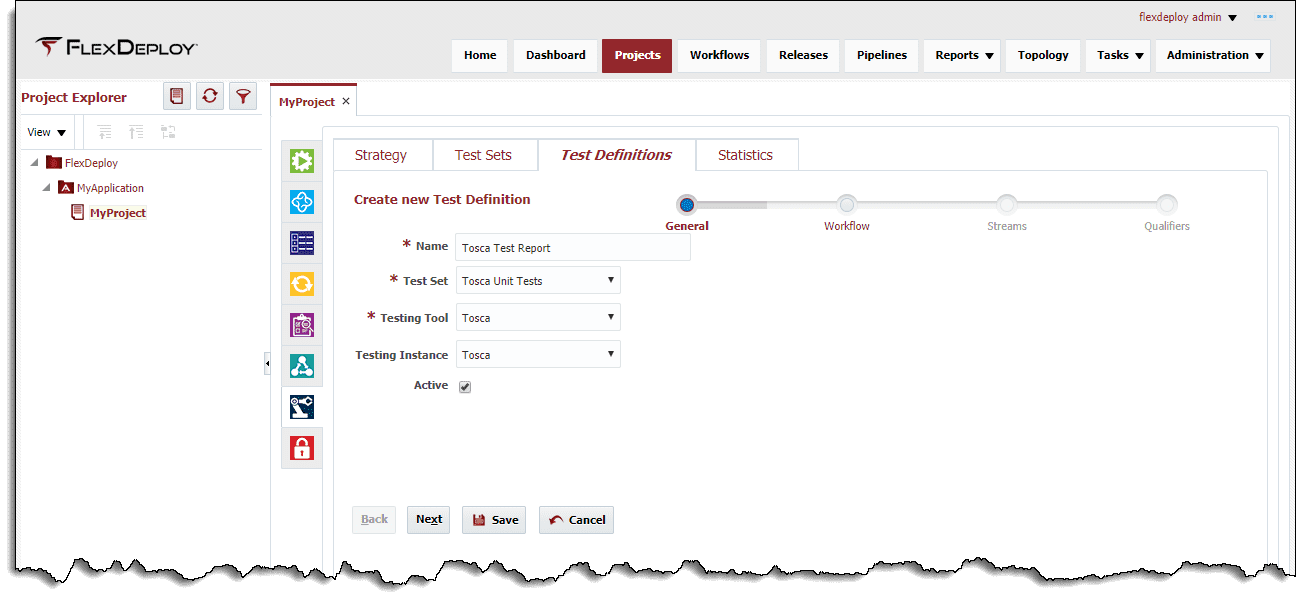Collapse the MyApplication tree node
Image resolution: width=1296 pixels, height=603 pixels.
[47, 187]
